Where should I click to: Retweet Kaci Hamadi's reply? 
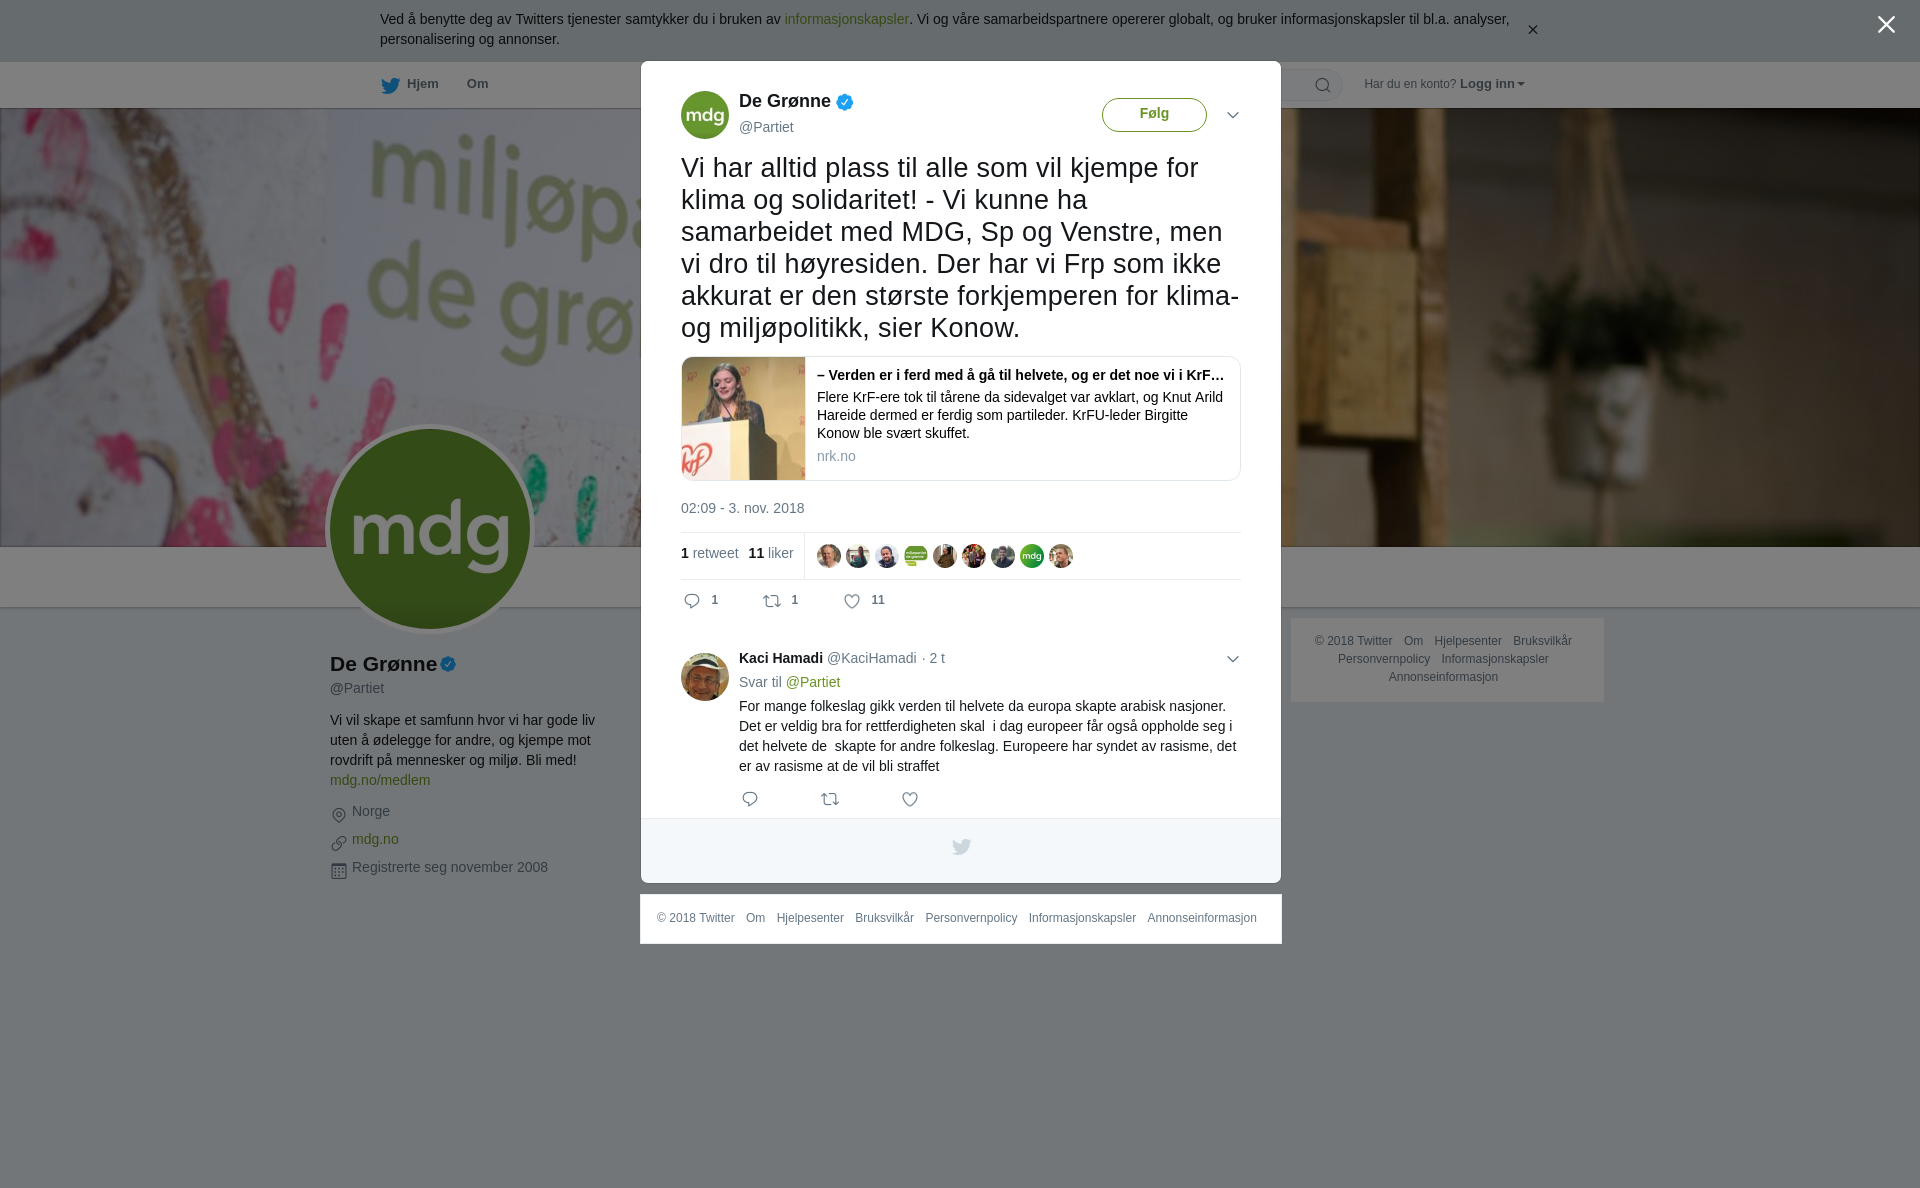coord(830,799)
